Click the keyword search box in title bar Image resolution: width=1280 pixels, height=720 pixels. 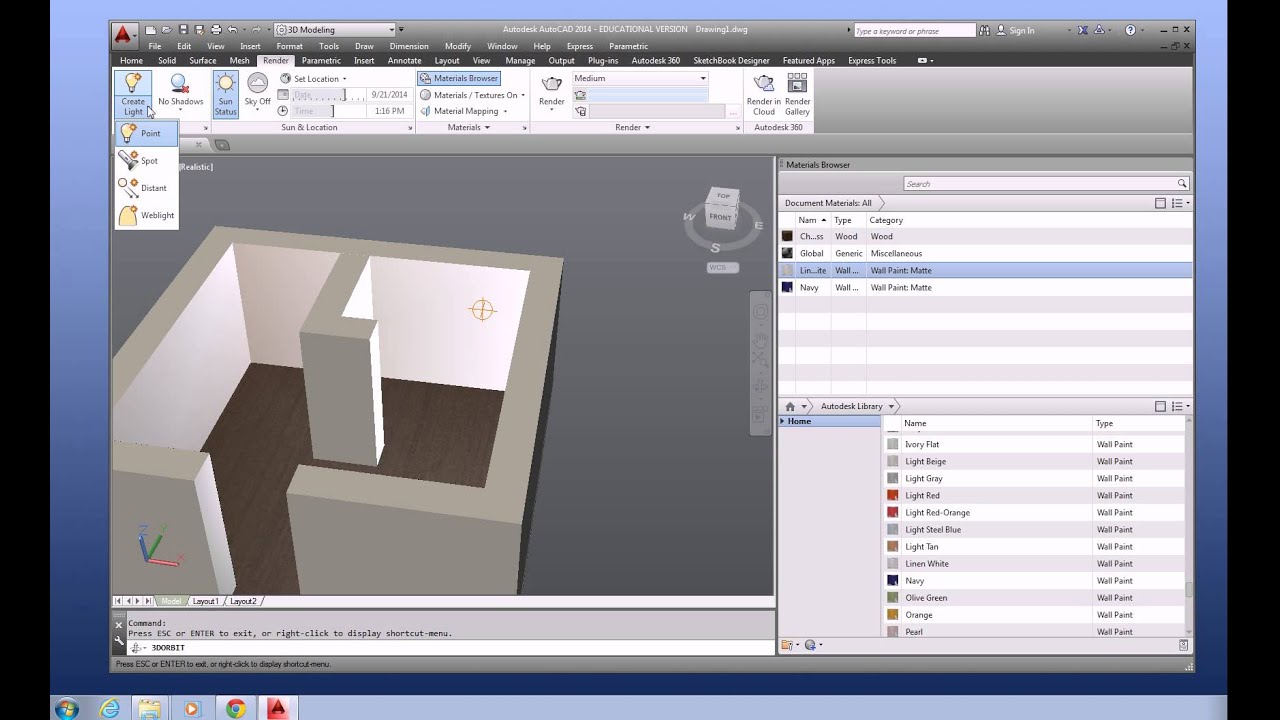point(914,31)
